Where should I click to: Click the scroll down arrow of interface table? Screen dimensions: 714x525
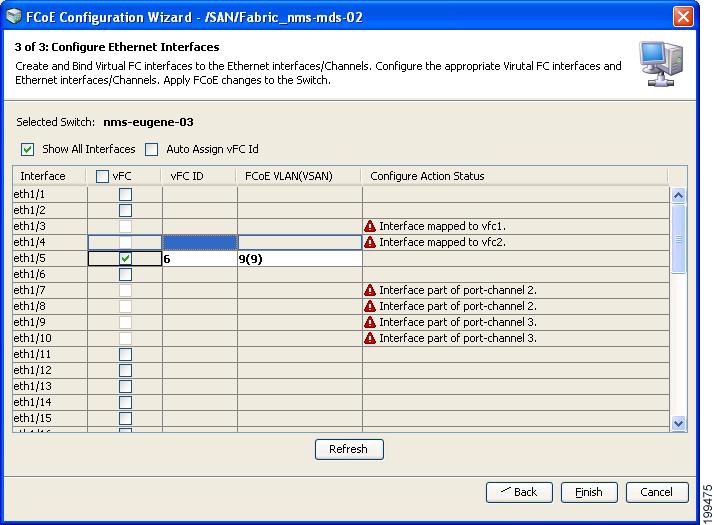[678, 423]
